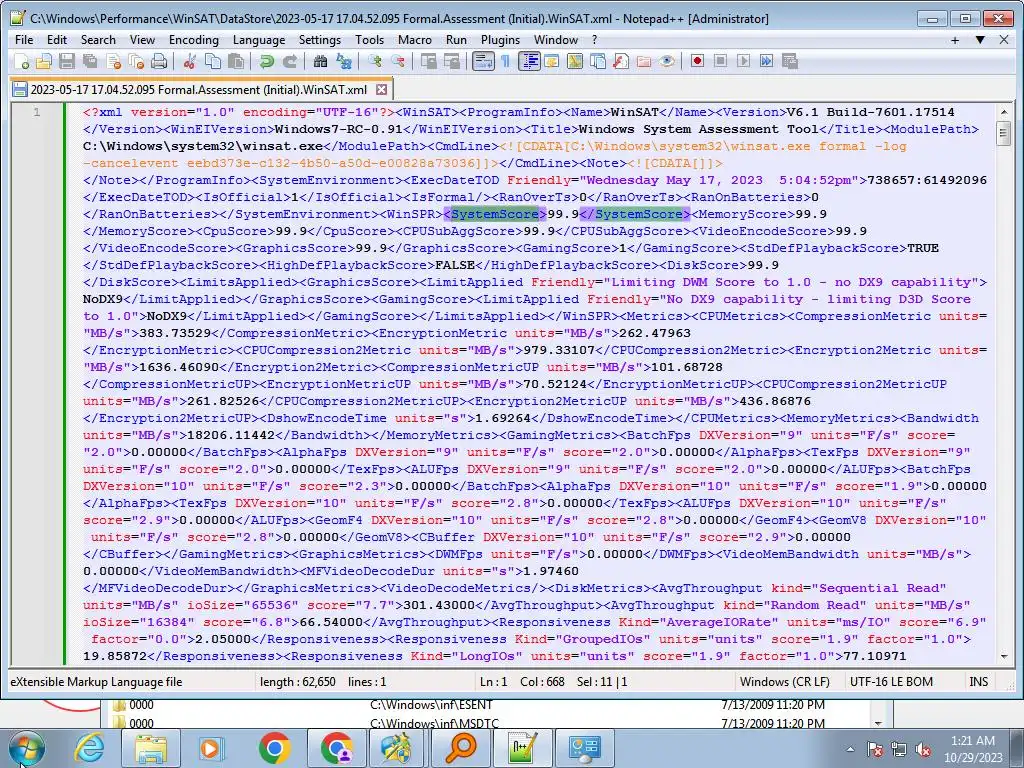The width and height of the screenshot is (1024, 768).
Task: Click the Windows (CR LF) status field
Action: pos(784,682)
